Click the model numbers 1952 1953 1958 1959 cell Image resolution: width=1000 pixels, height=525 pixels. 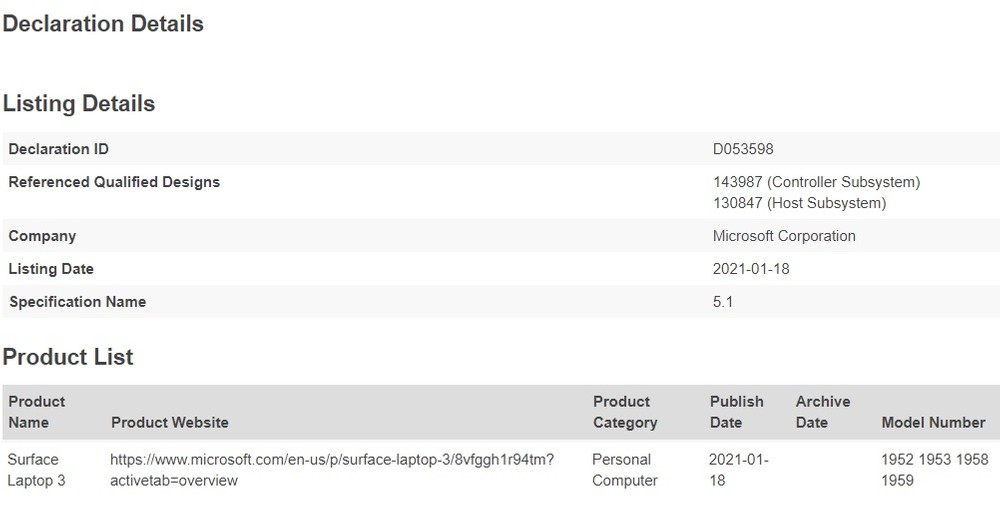[x=934, y=470]
